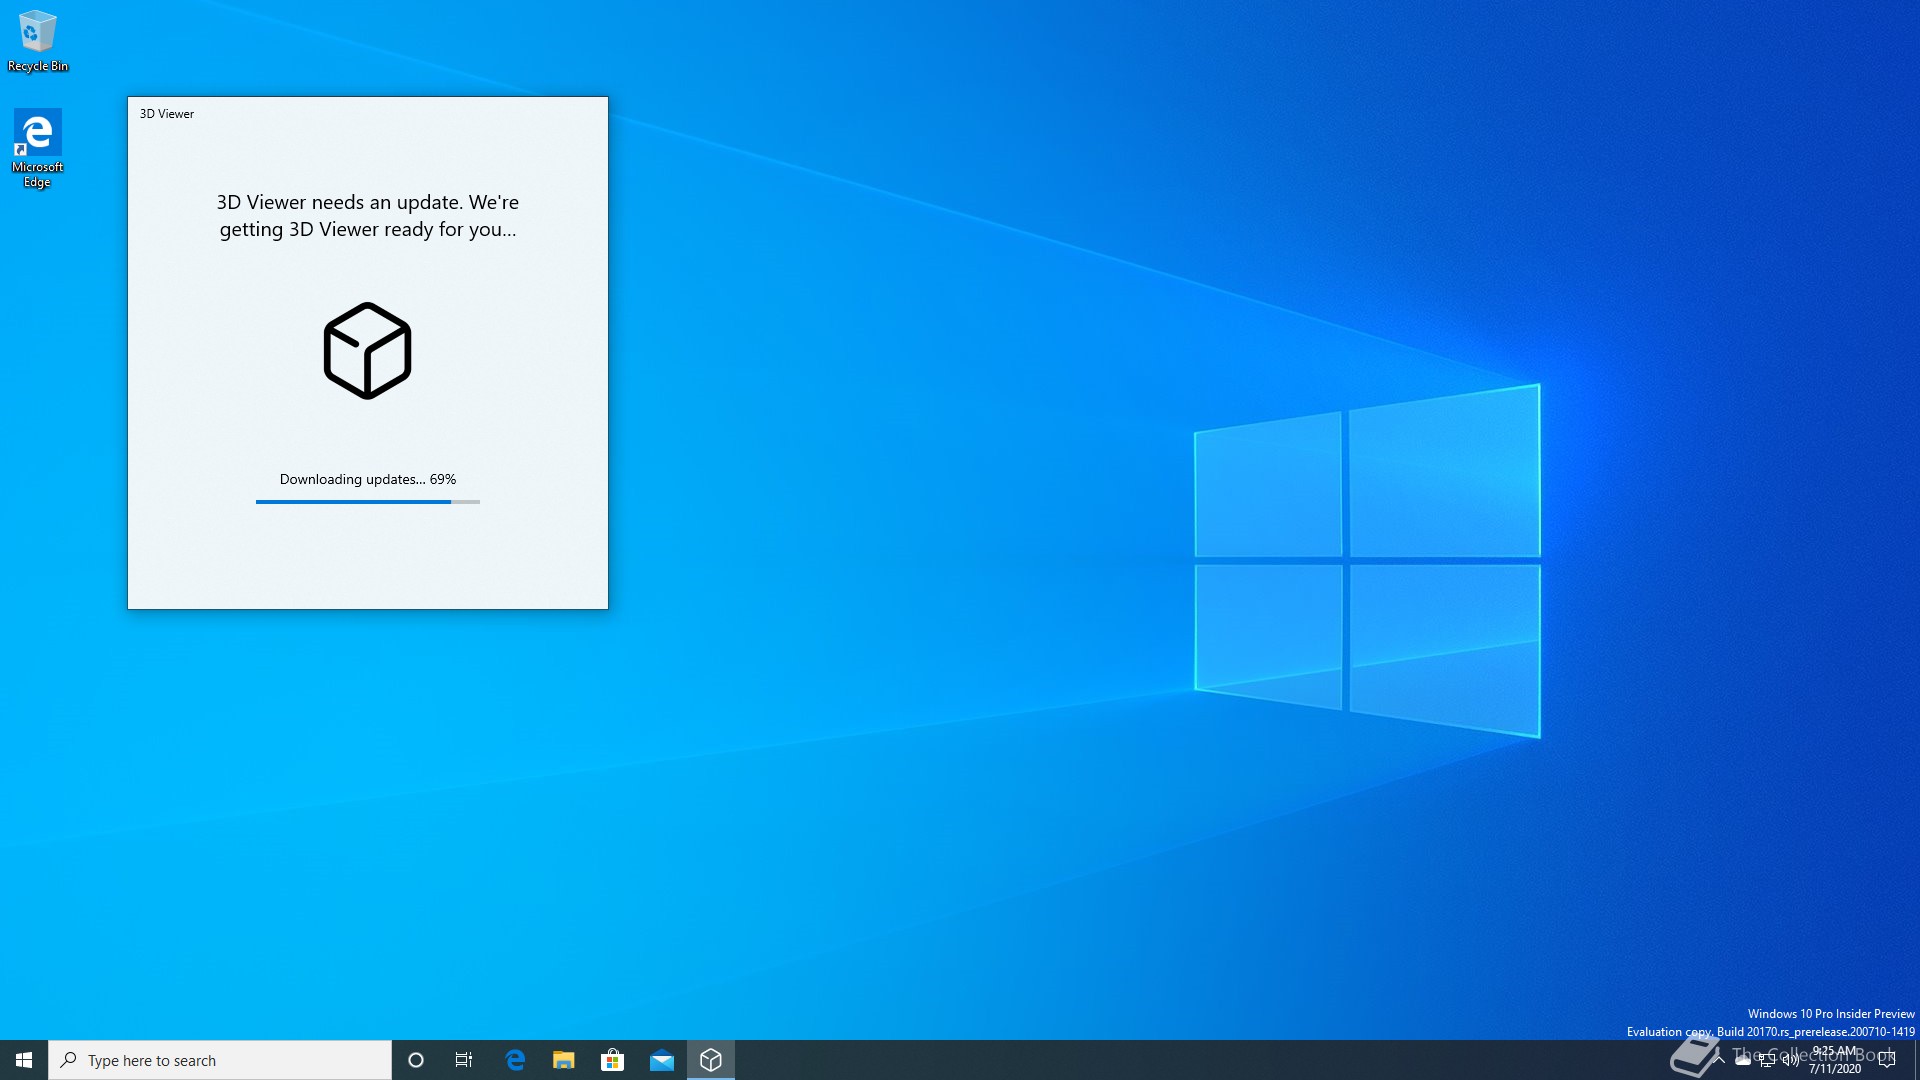Open the Recycle Bin desktop icon
This screenshot has width=1920, height=1080.
(38, 41)
